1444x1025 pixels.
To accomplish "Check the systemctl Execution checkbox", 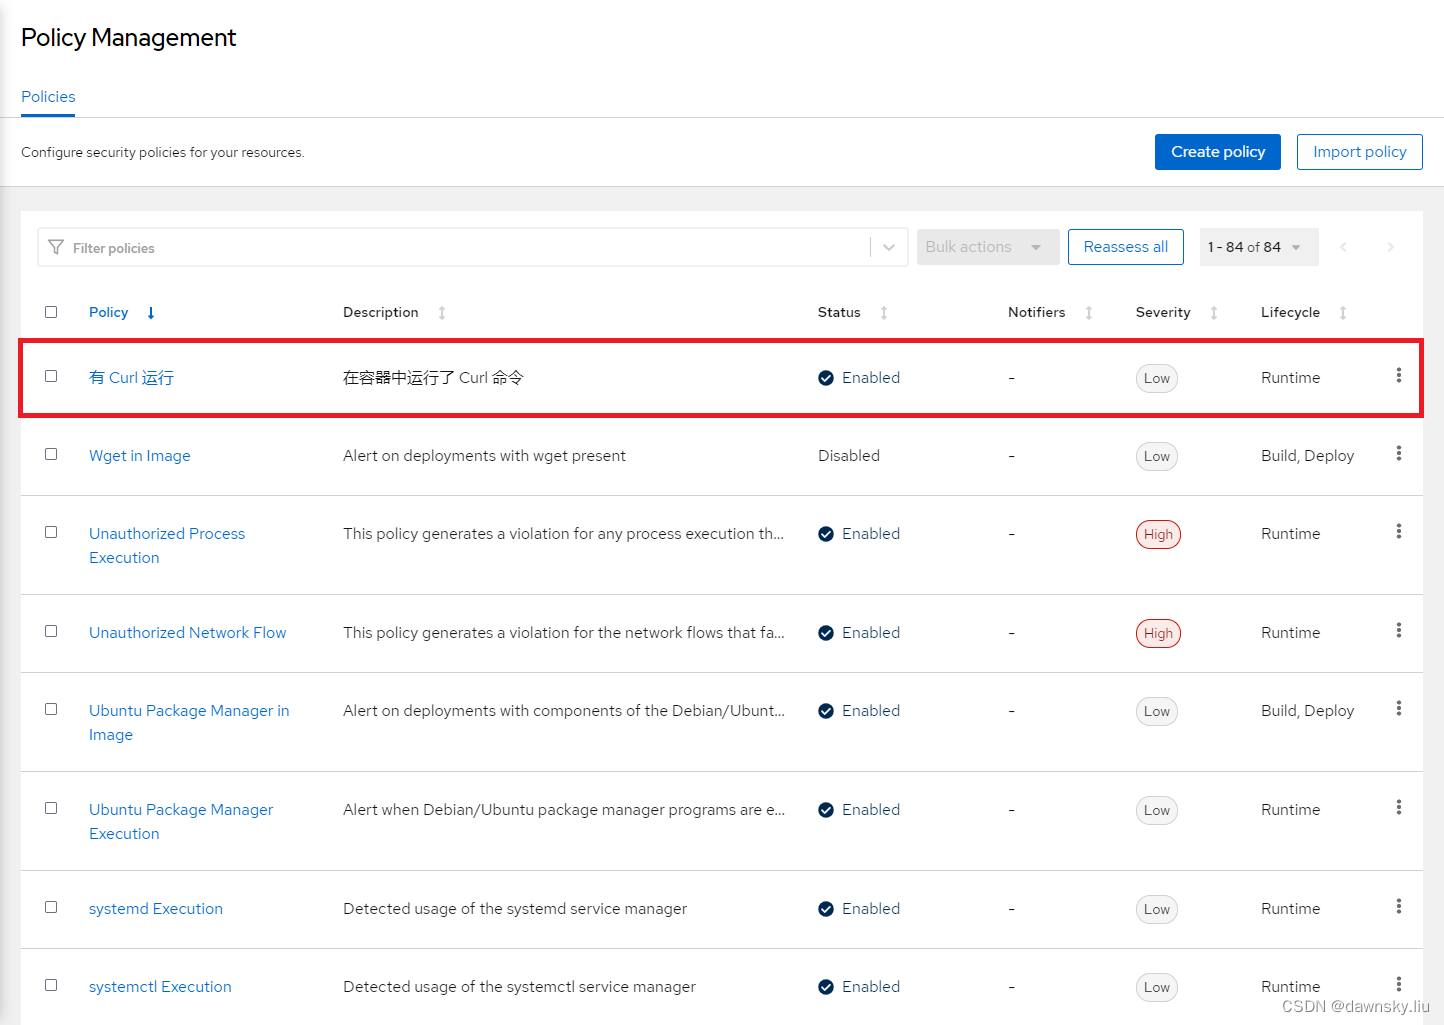I will click(51, 985).
